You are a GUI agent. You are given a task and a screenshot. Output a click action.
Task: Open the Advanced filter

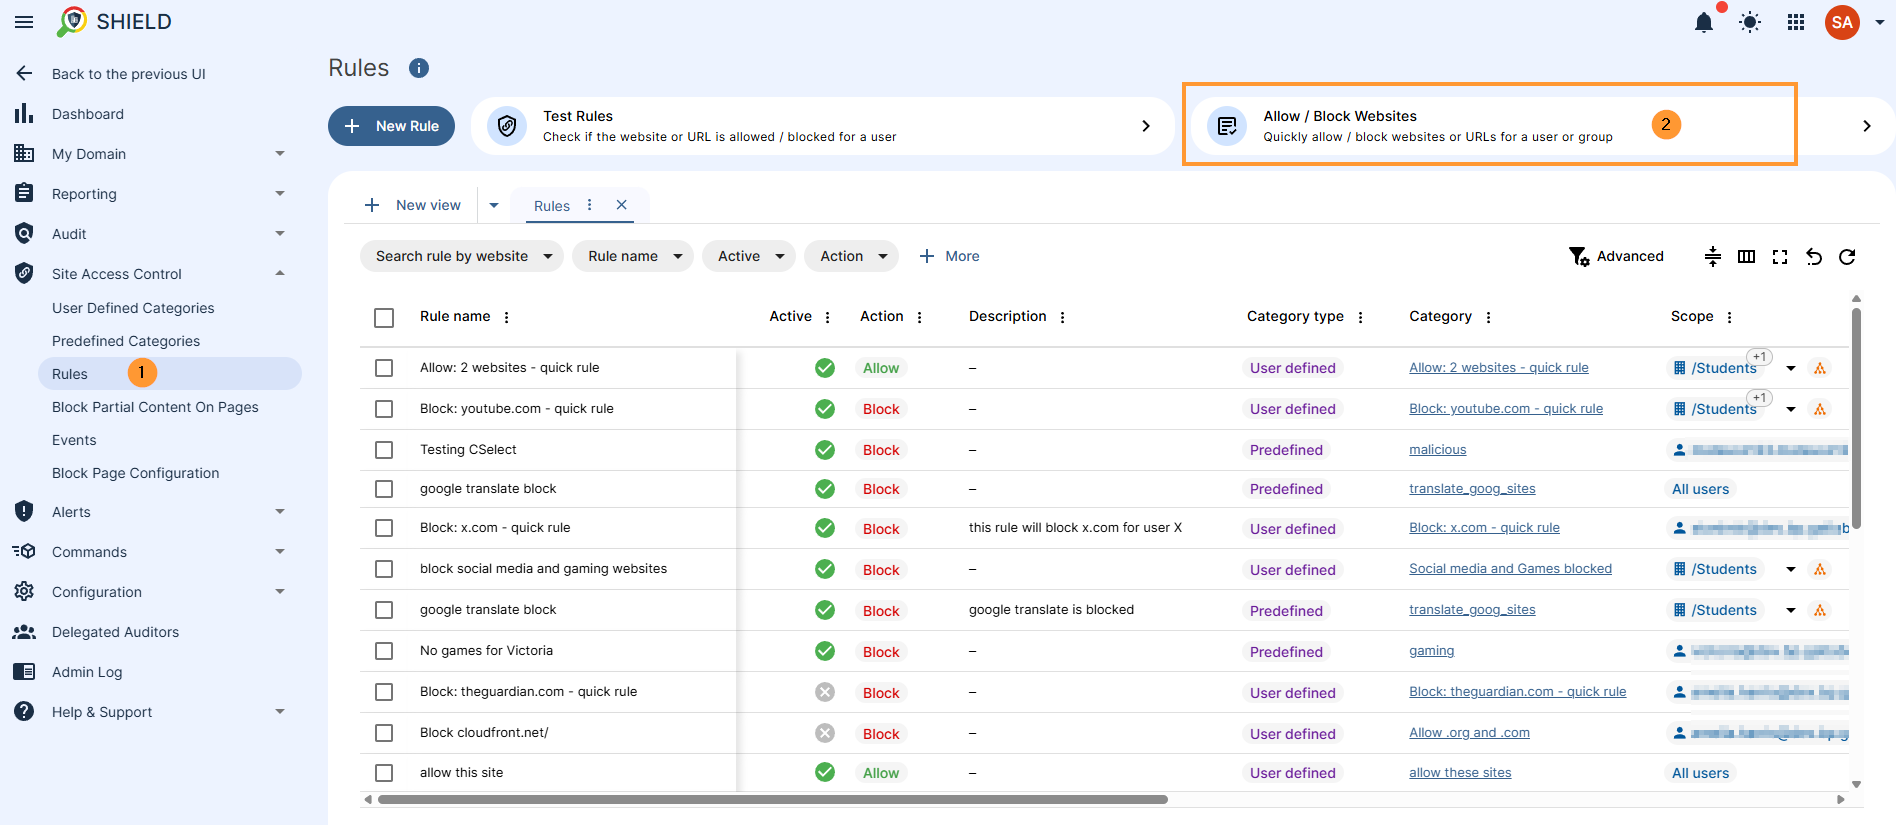pos(1616,257)
